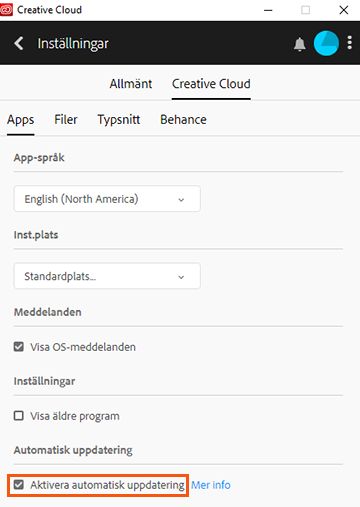The height and width of the screenshot is (507, 360).
Task: Follow the Mer info link
Action: 211,485
